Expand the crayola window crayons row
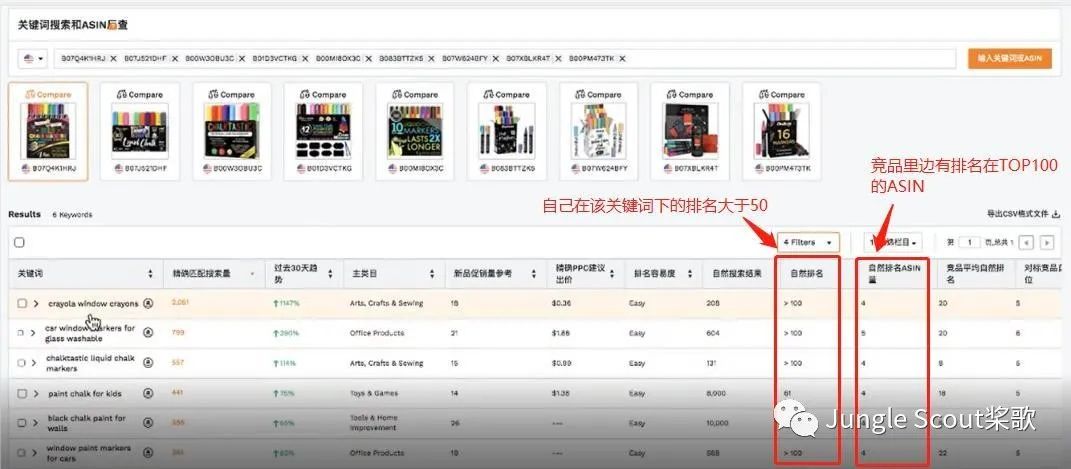 click(36, 303)
